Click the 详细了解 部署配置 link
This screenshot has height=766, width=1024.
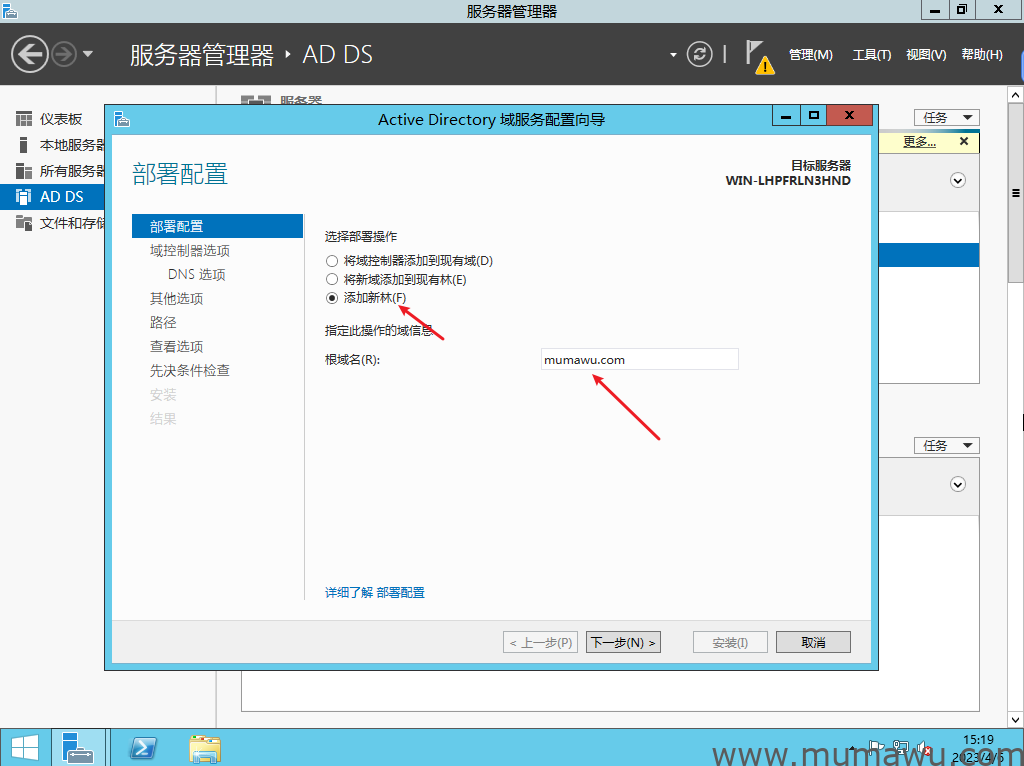pyautogui.click(x=376, y=592)
